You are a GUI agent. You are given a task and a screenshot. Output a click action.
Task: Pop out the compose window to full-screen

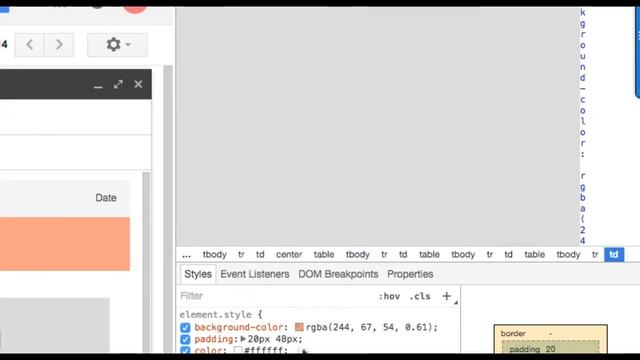pos(118,84)
